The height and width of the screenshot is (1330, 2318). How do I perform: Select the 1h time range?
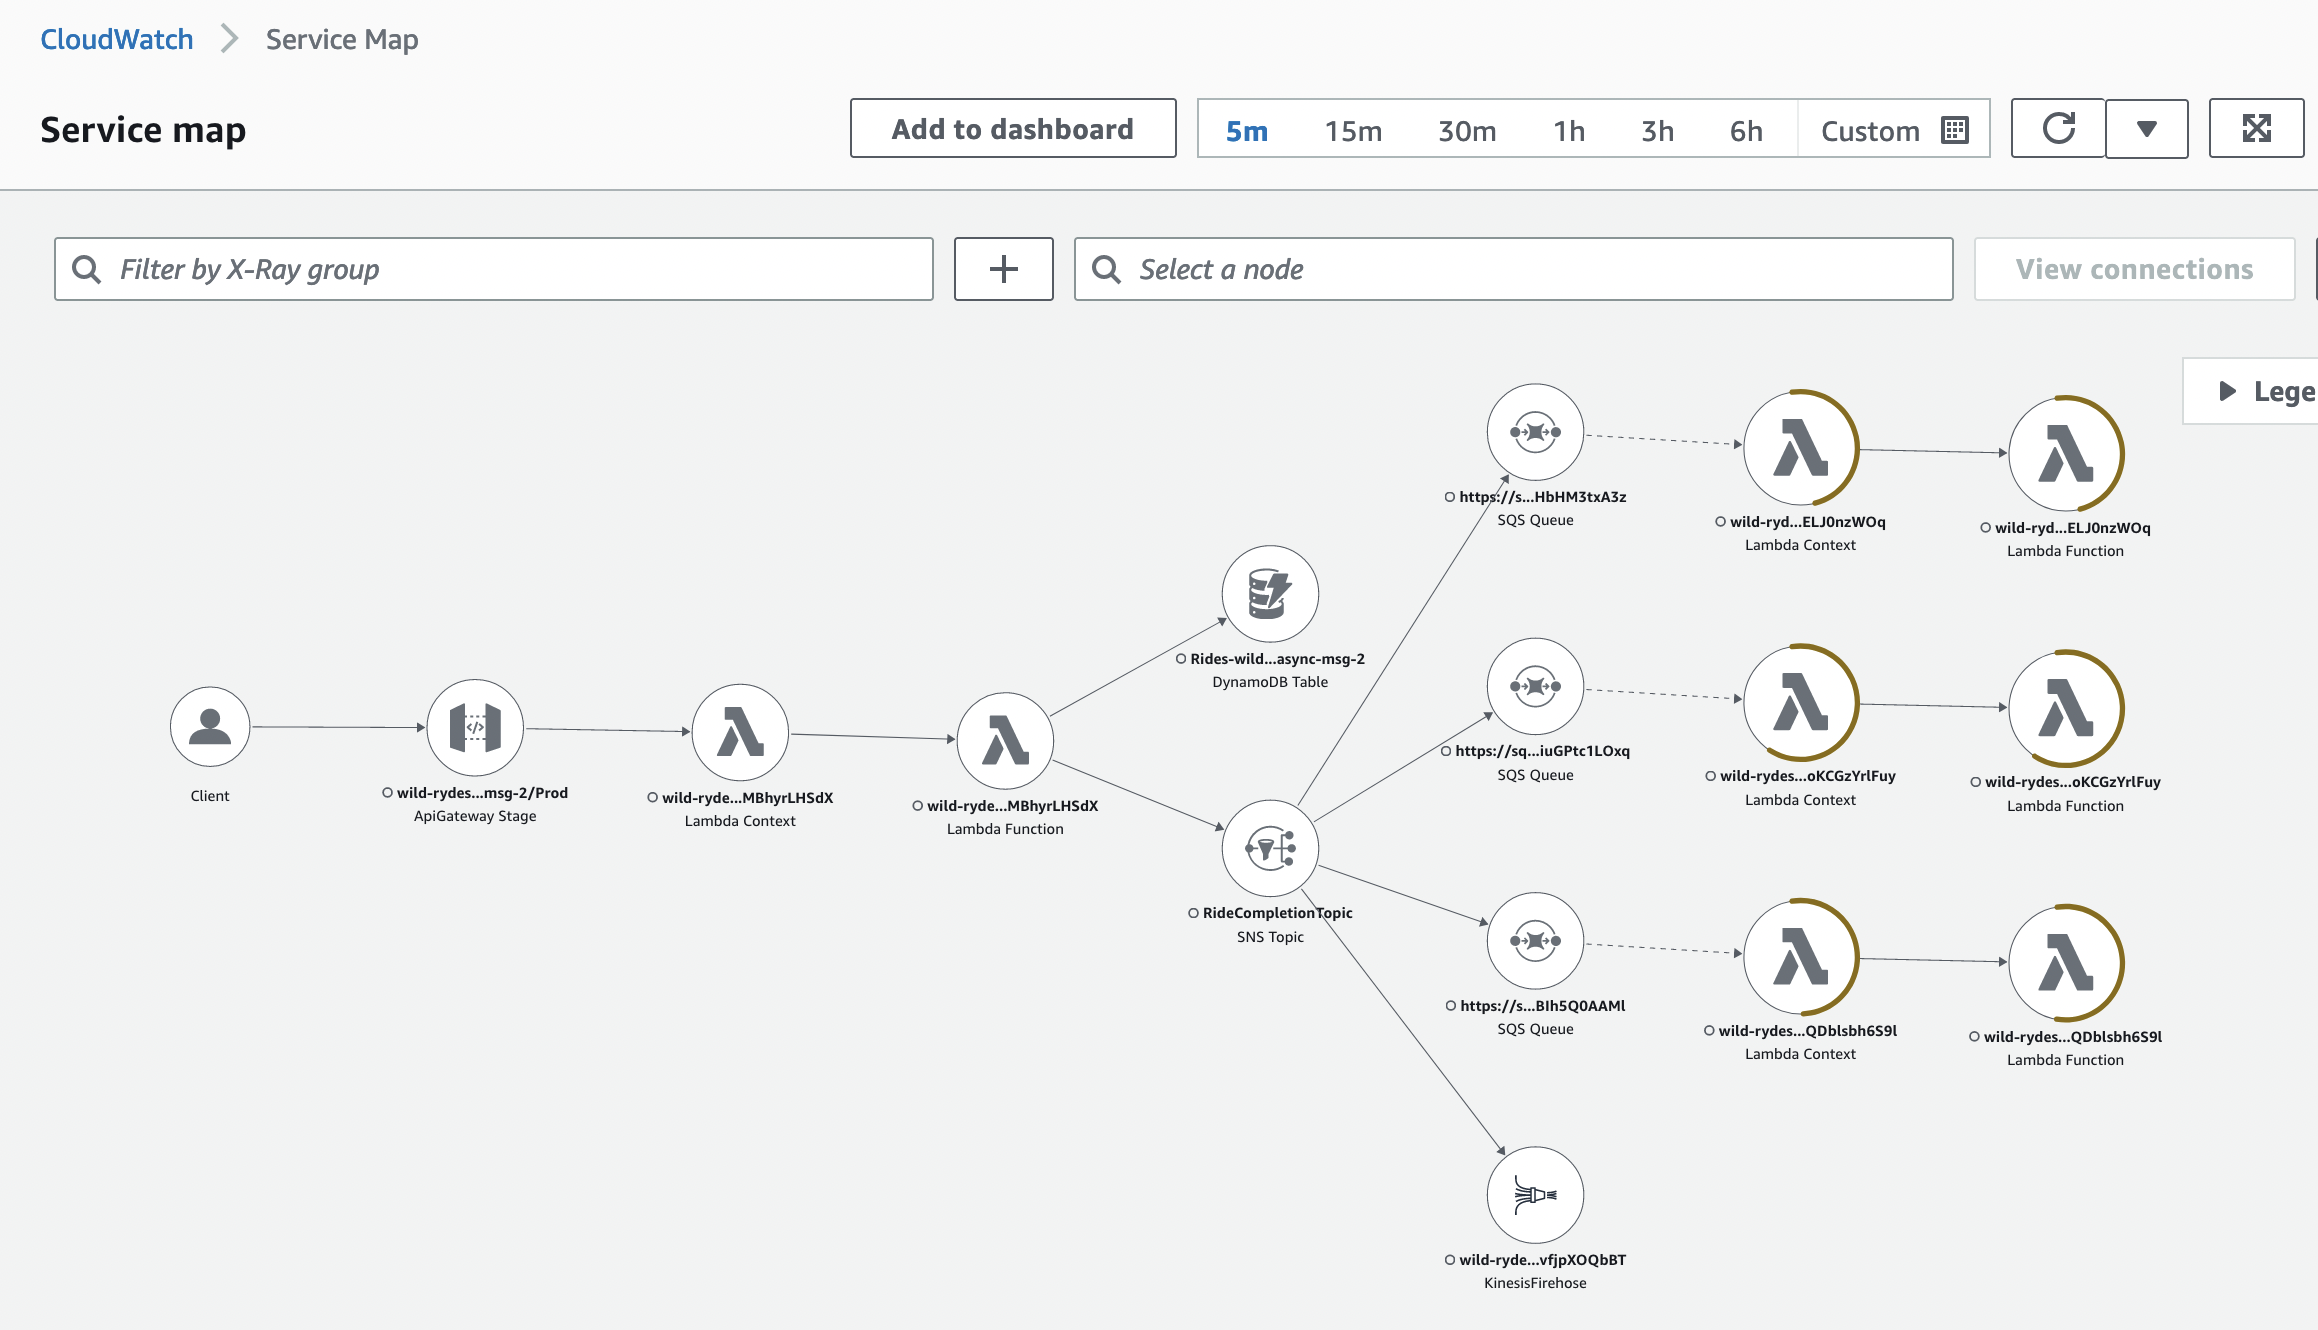coord(1569,131)
